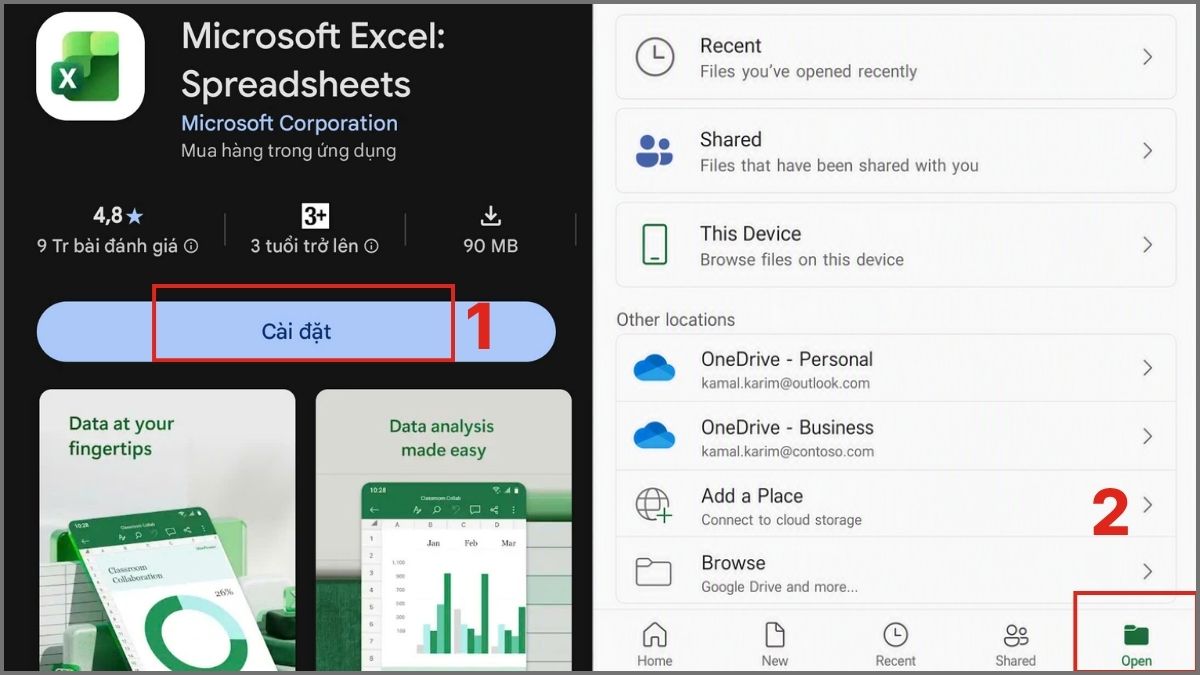Open the Microsoft Corporation developer link
Screen dimensions: 1200x675
[289, 123]
